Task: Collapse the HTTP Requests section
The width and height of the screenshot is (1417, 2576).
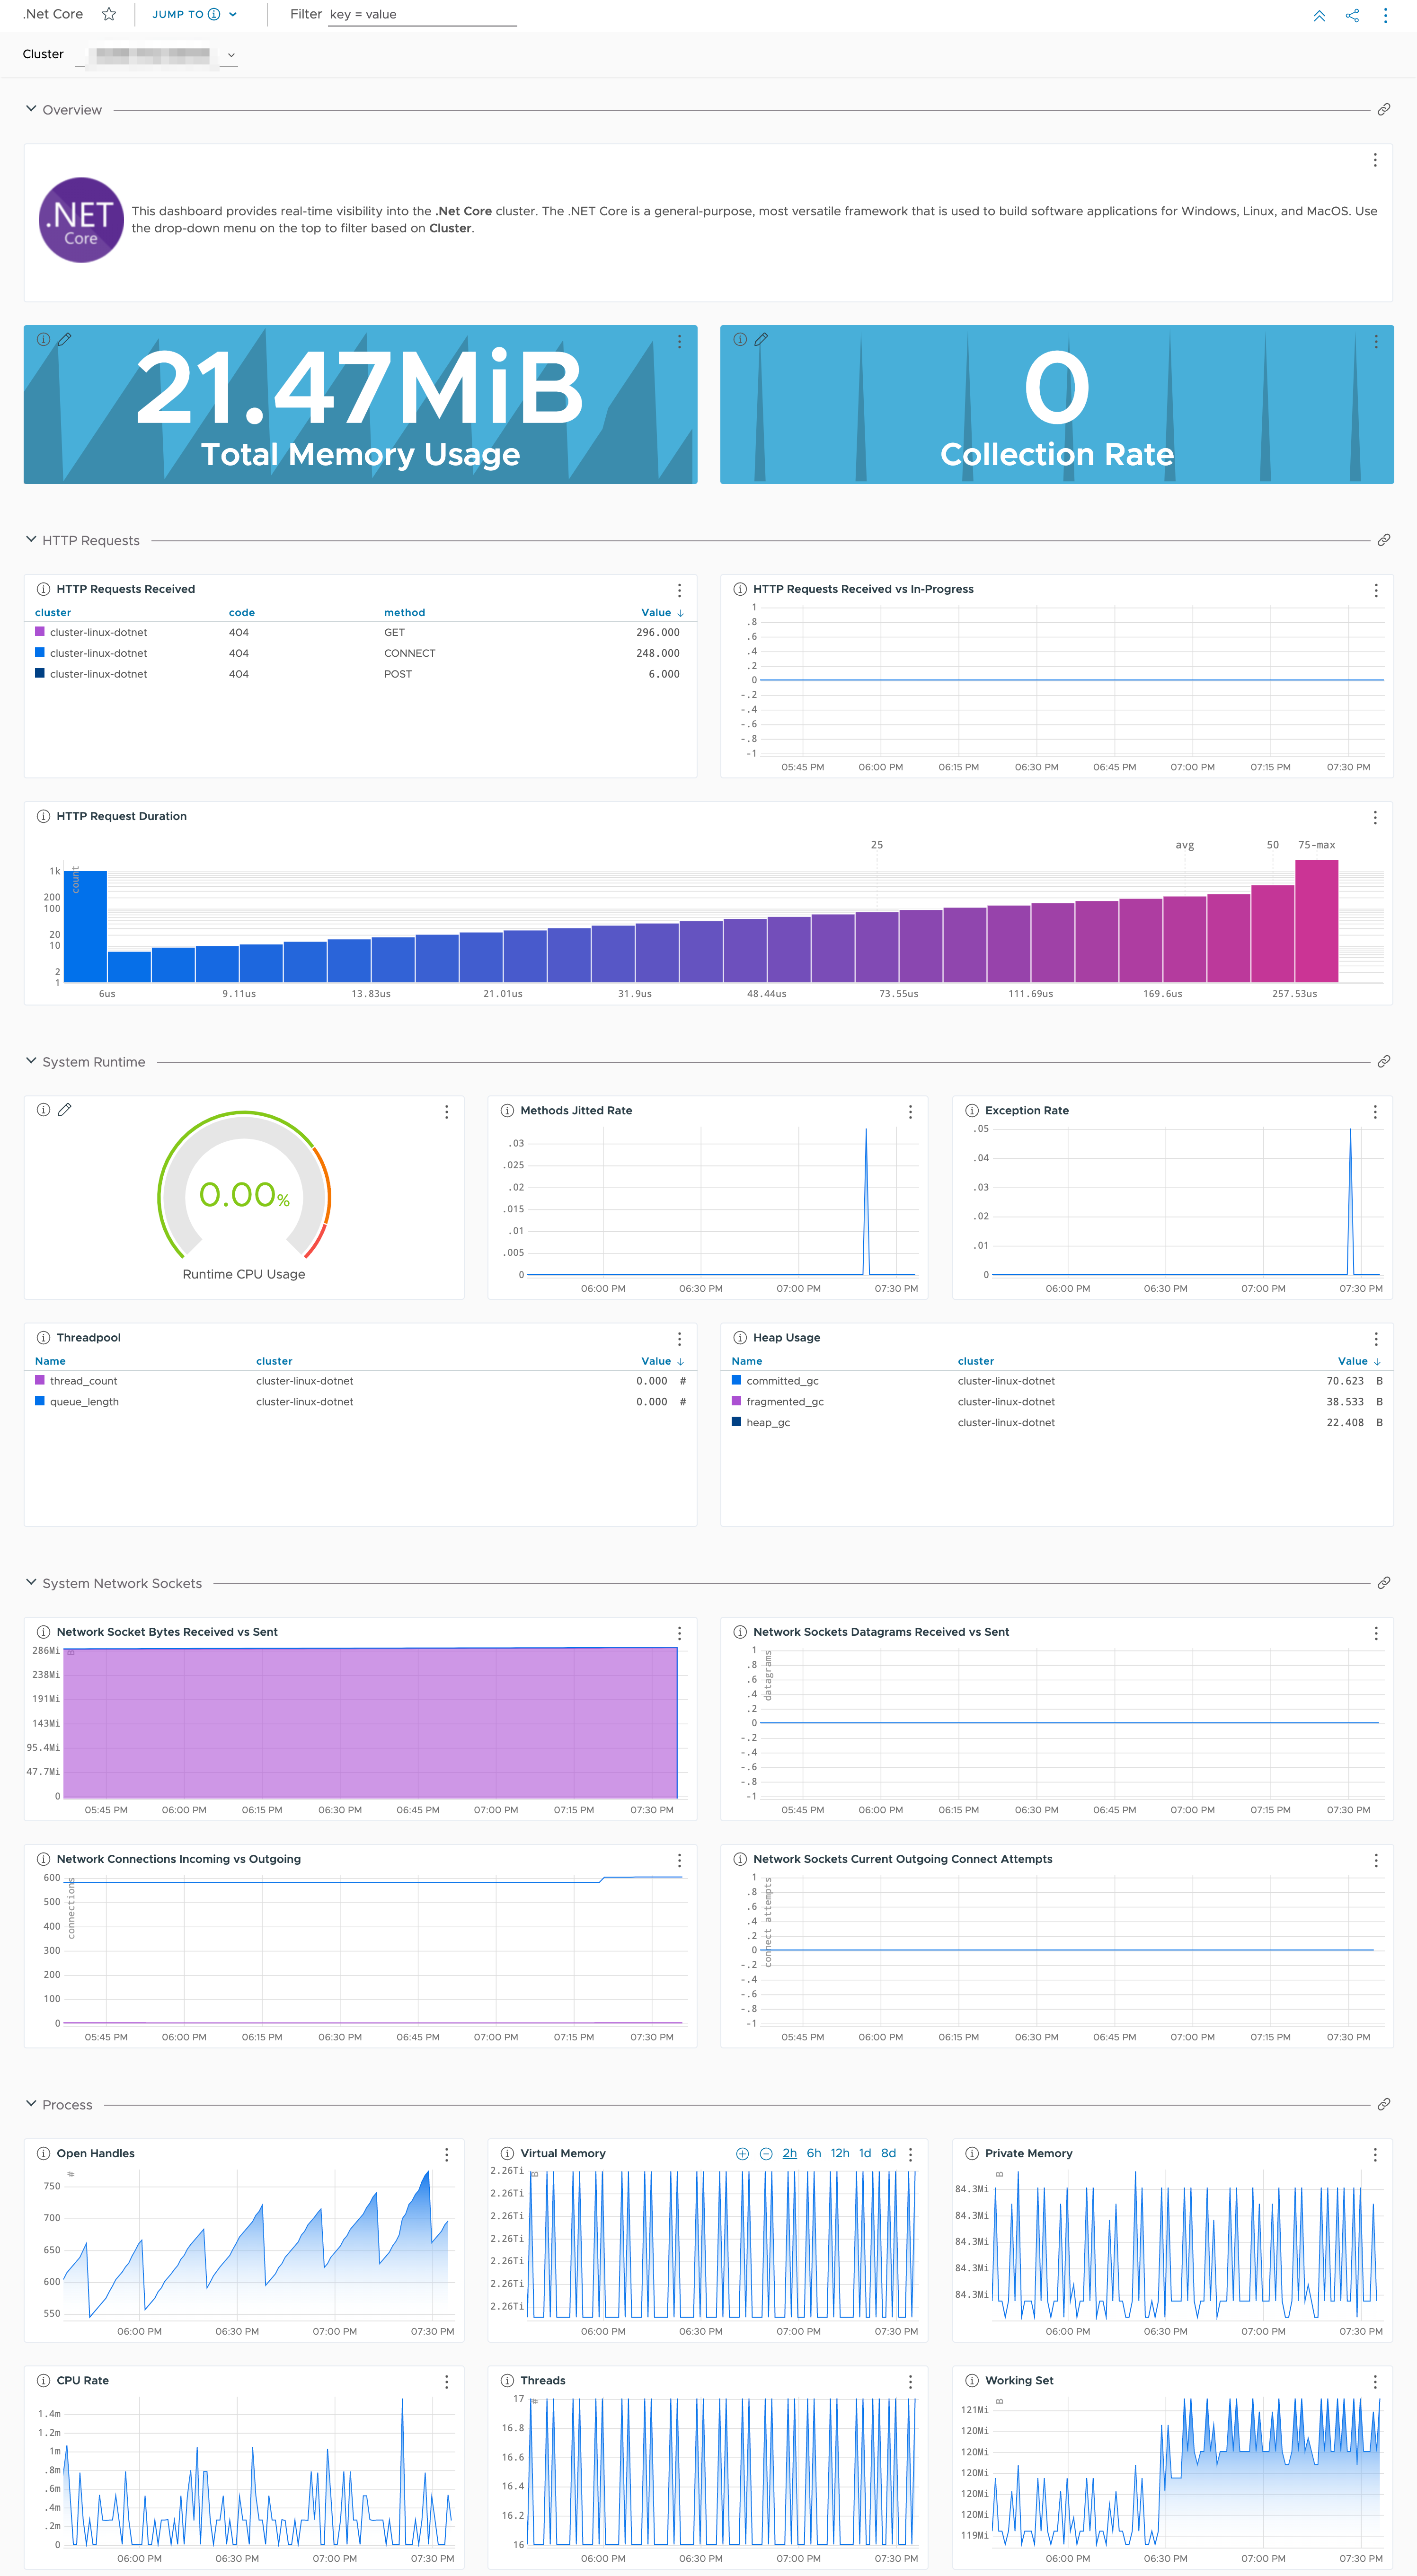Action: [31, 539]
